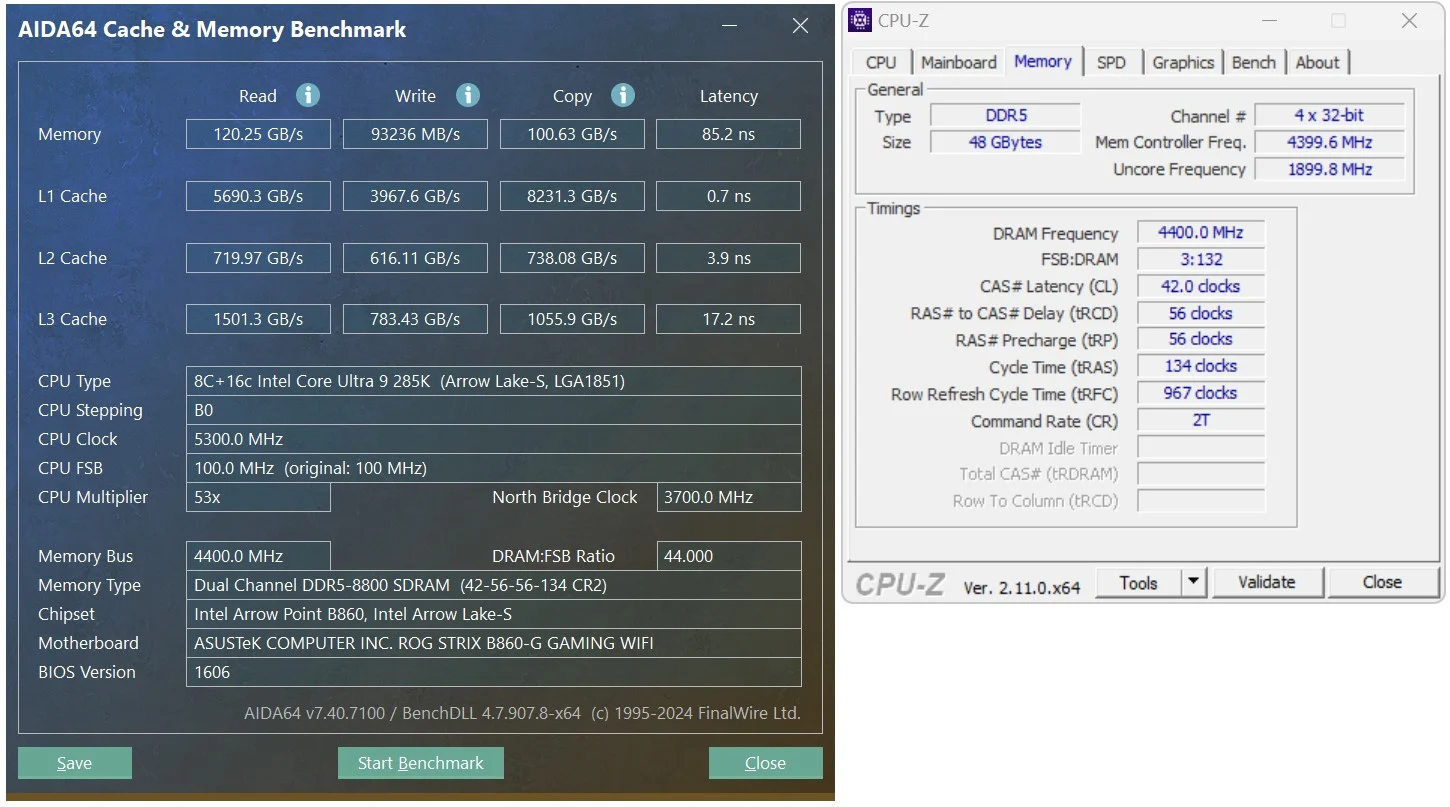The image size is (1450, 807).
Task: Click the L1 Cache Copy value 8231.3 GB/s
Action: (x=572, y=196)
